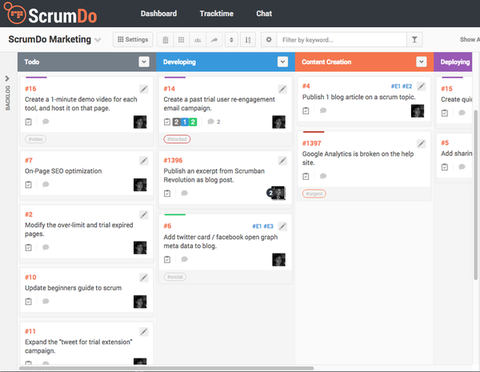Click the Settings button
Image resolution: width=480 pixels, height=372 pixels.
(x=133, y=40)
